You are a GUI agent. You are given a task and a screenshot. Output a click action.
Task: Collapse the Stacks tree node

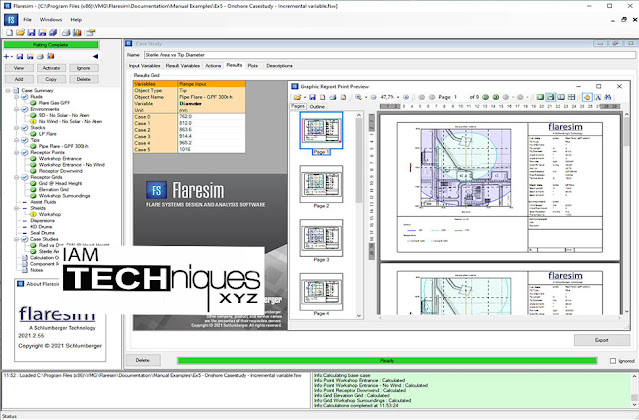(17, 128)
